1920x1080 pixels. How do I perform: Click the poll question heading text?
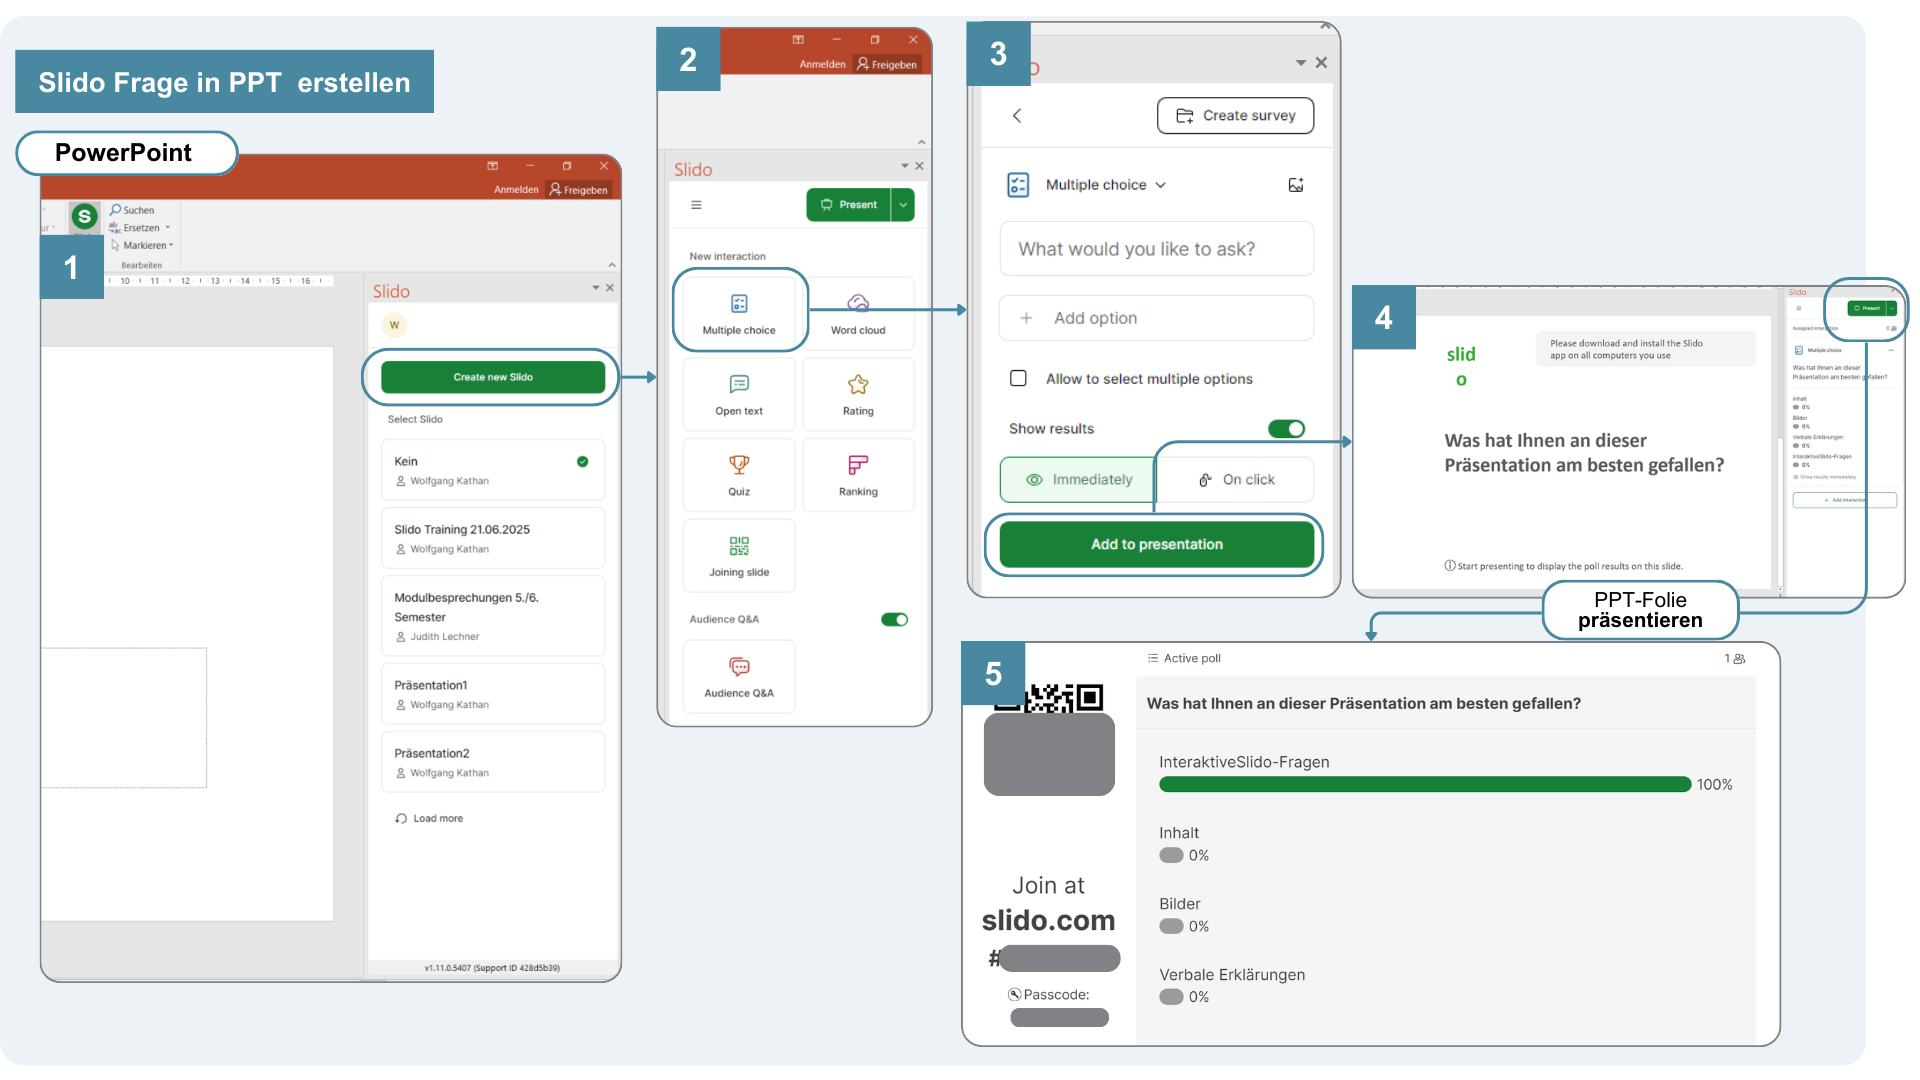pos(1363,704)
